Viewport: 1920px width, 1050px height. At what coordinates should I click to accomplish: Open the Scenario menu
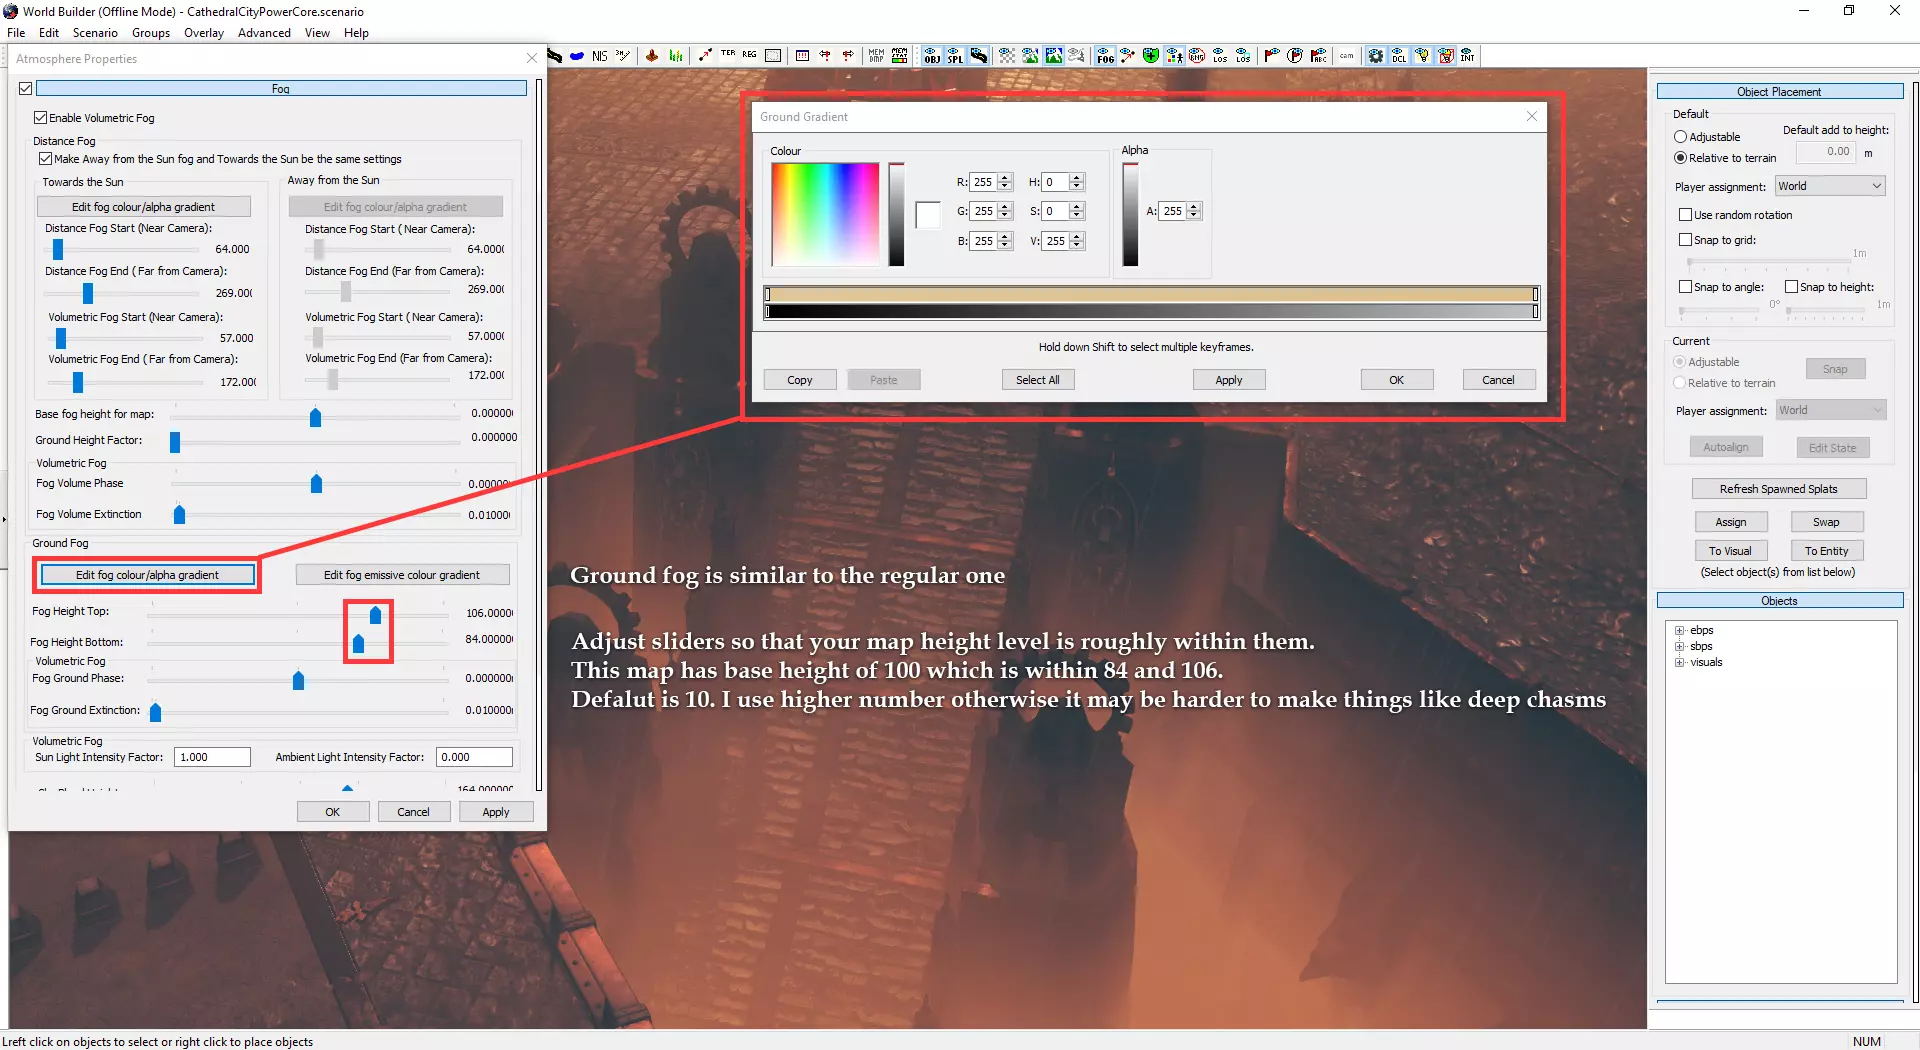pos(95,33)
